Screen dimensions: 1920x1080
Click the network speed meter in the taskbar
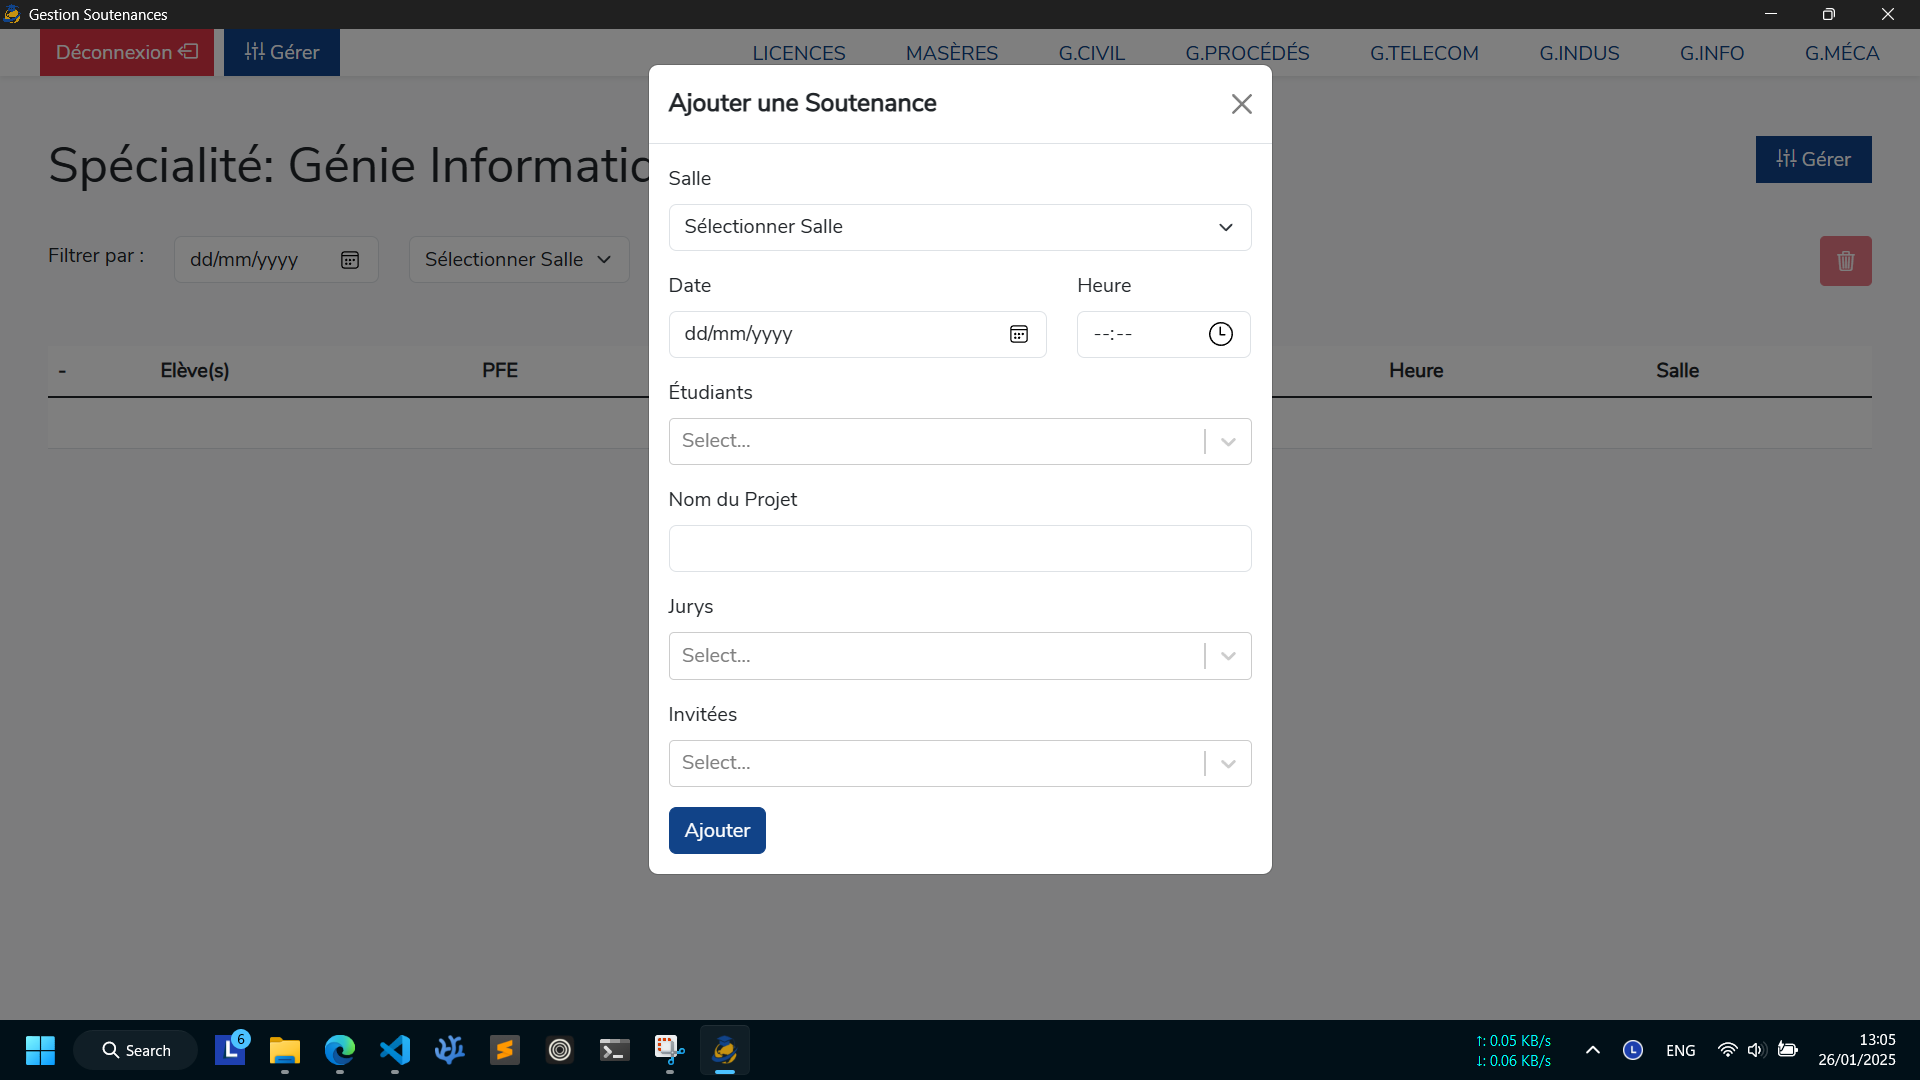(x=1514, y=1050)
